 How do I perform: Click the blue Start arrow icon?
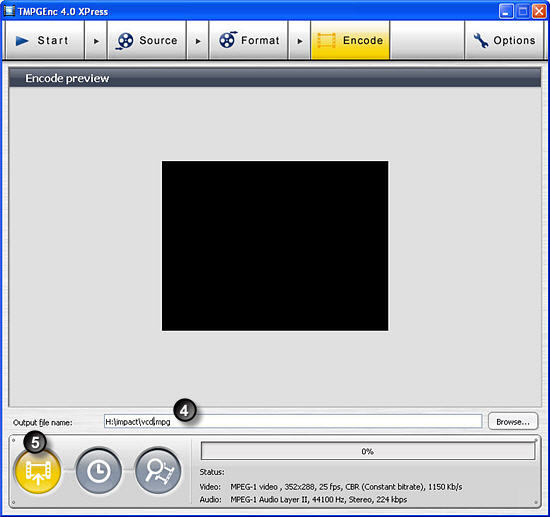pyautogui.click(x=22, y=41)
